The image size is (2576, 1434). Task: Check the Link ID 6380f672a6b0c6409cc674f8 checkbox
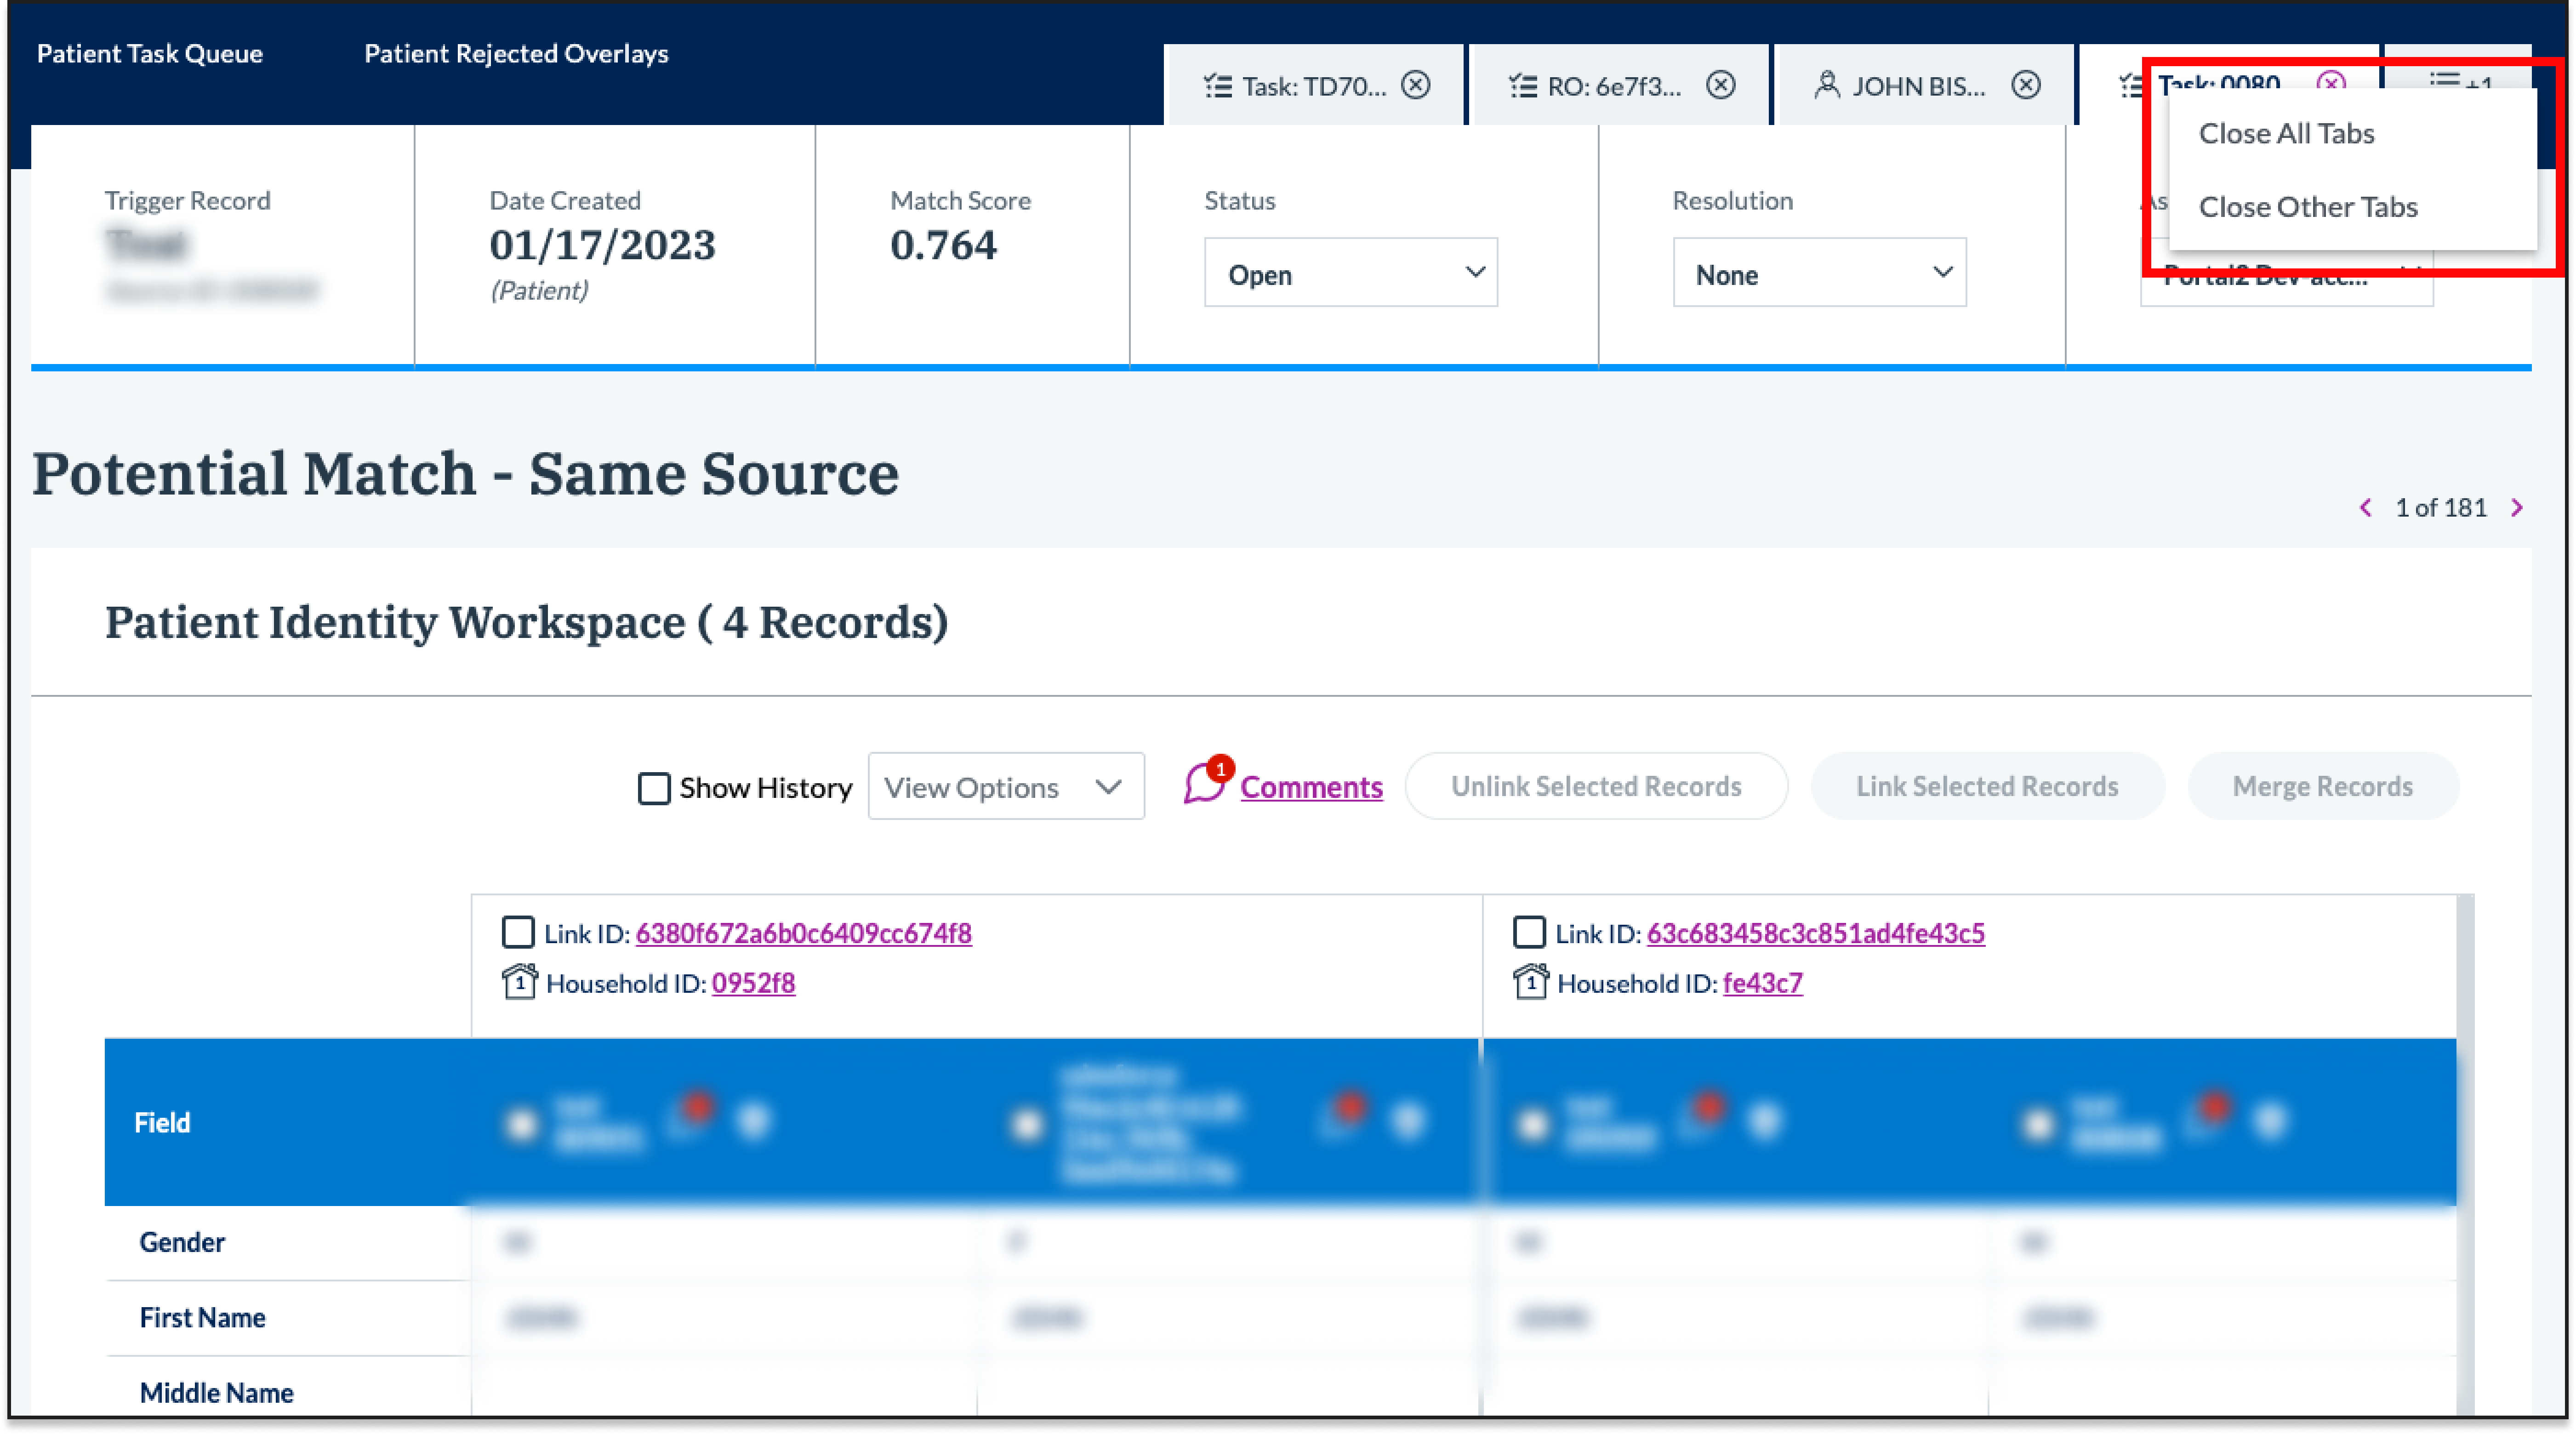click(x=518, y=932)
